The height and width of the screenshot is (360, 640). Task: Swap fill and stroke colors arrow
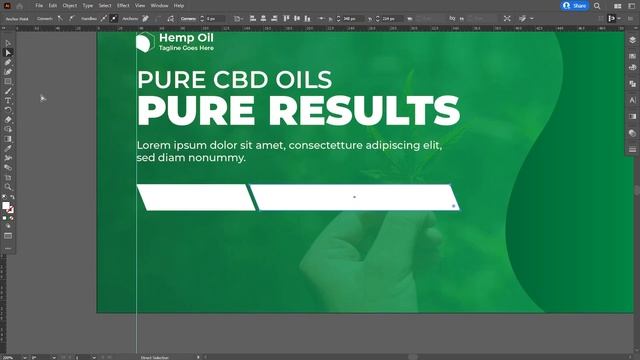click(x=12, y=197)
